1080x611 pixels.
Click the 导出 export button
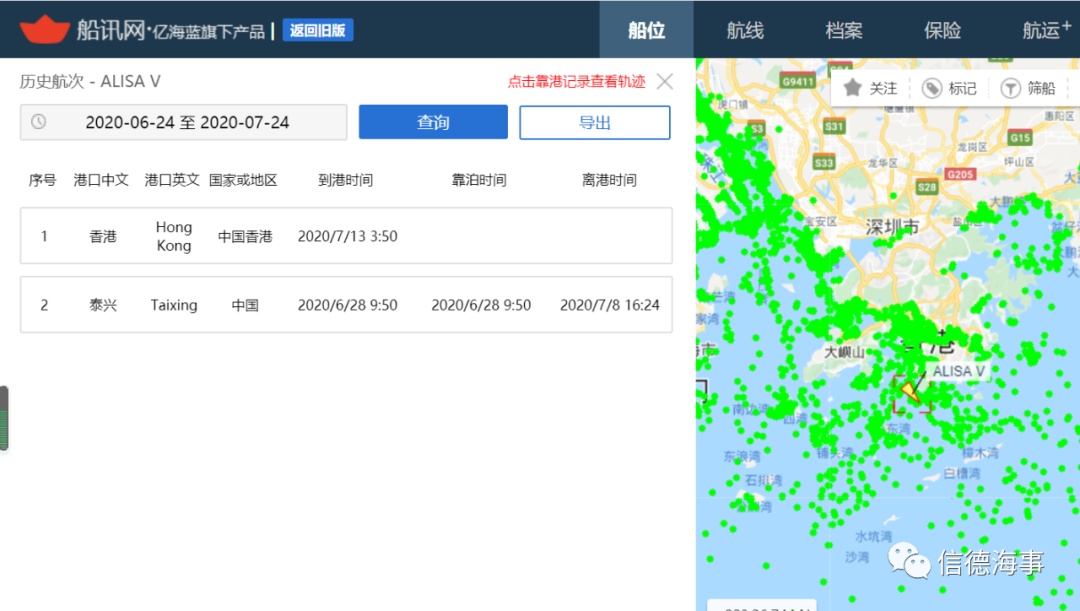(x=594, y=122)
